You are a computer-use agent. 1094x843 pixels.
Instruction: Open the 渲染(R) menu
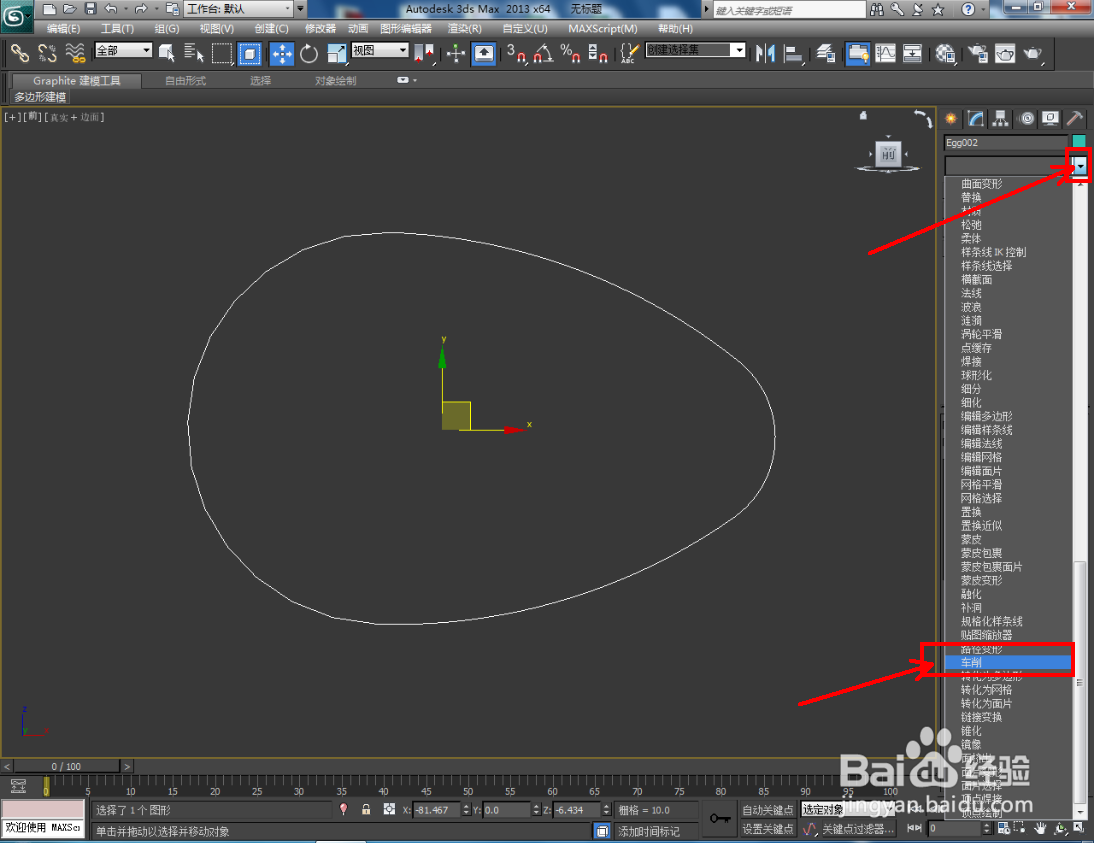tap(465, 29)
